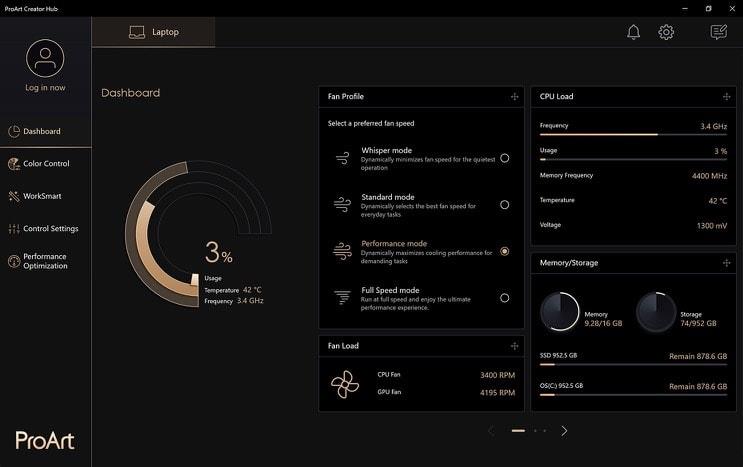Click the WorkSmart sidebar icon

pyautogui.click(x=14, y=196)
